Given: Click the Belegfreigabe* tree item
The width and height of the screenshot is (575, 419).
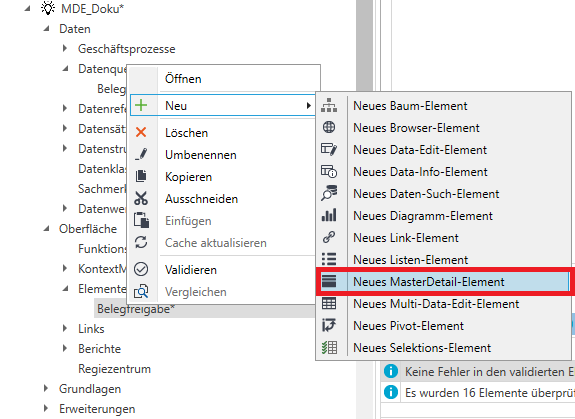Looking at the screenshot, I should (136, 309).
